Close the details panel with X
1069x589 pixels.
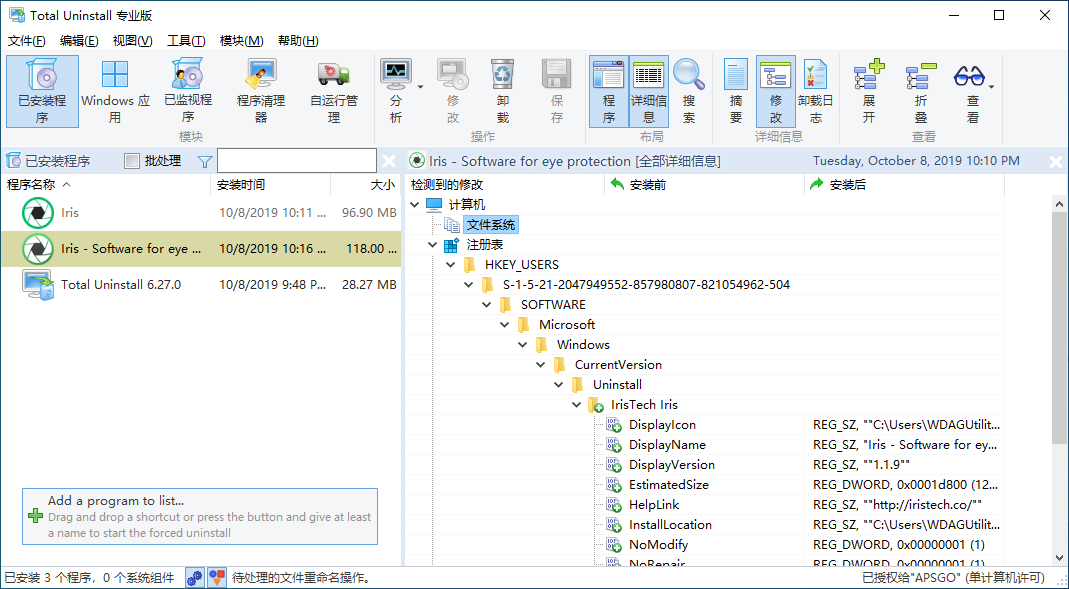tap(1055, 162)
